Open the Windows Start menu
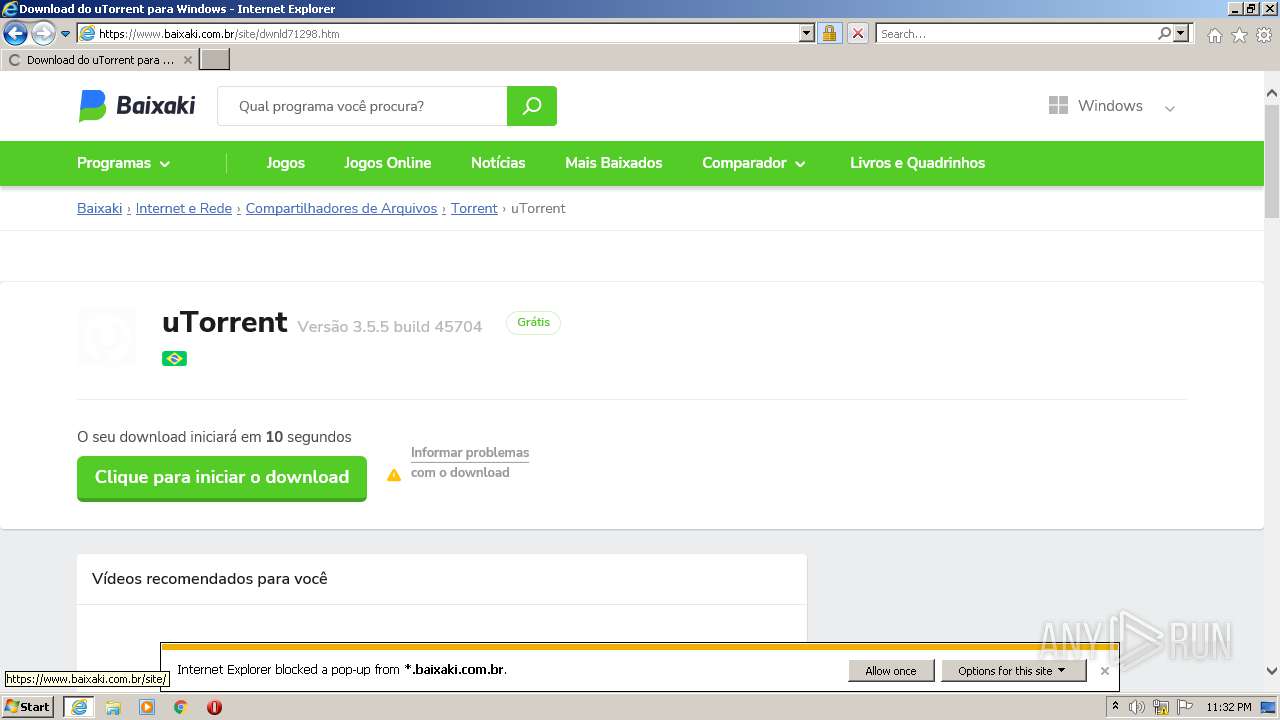Image resolution: width=1280 pixels, height=720 pixels. [27, 707]
